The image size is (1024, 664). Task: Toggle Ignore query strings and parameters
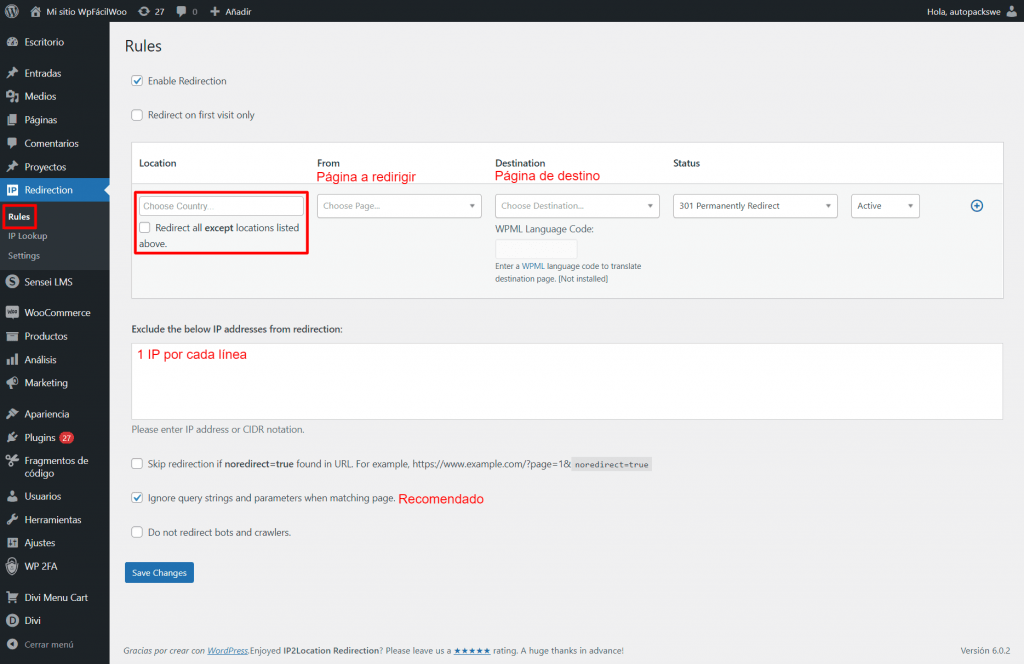point(137,498)
